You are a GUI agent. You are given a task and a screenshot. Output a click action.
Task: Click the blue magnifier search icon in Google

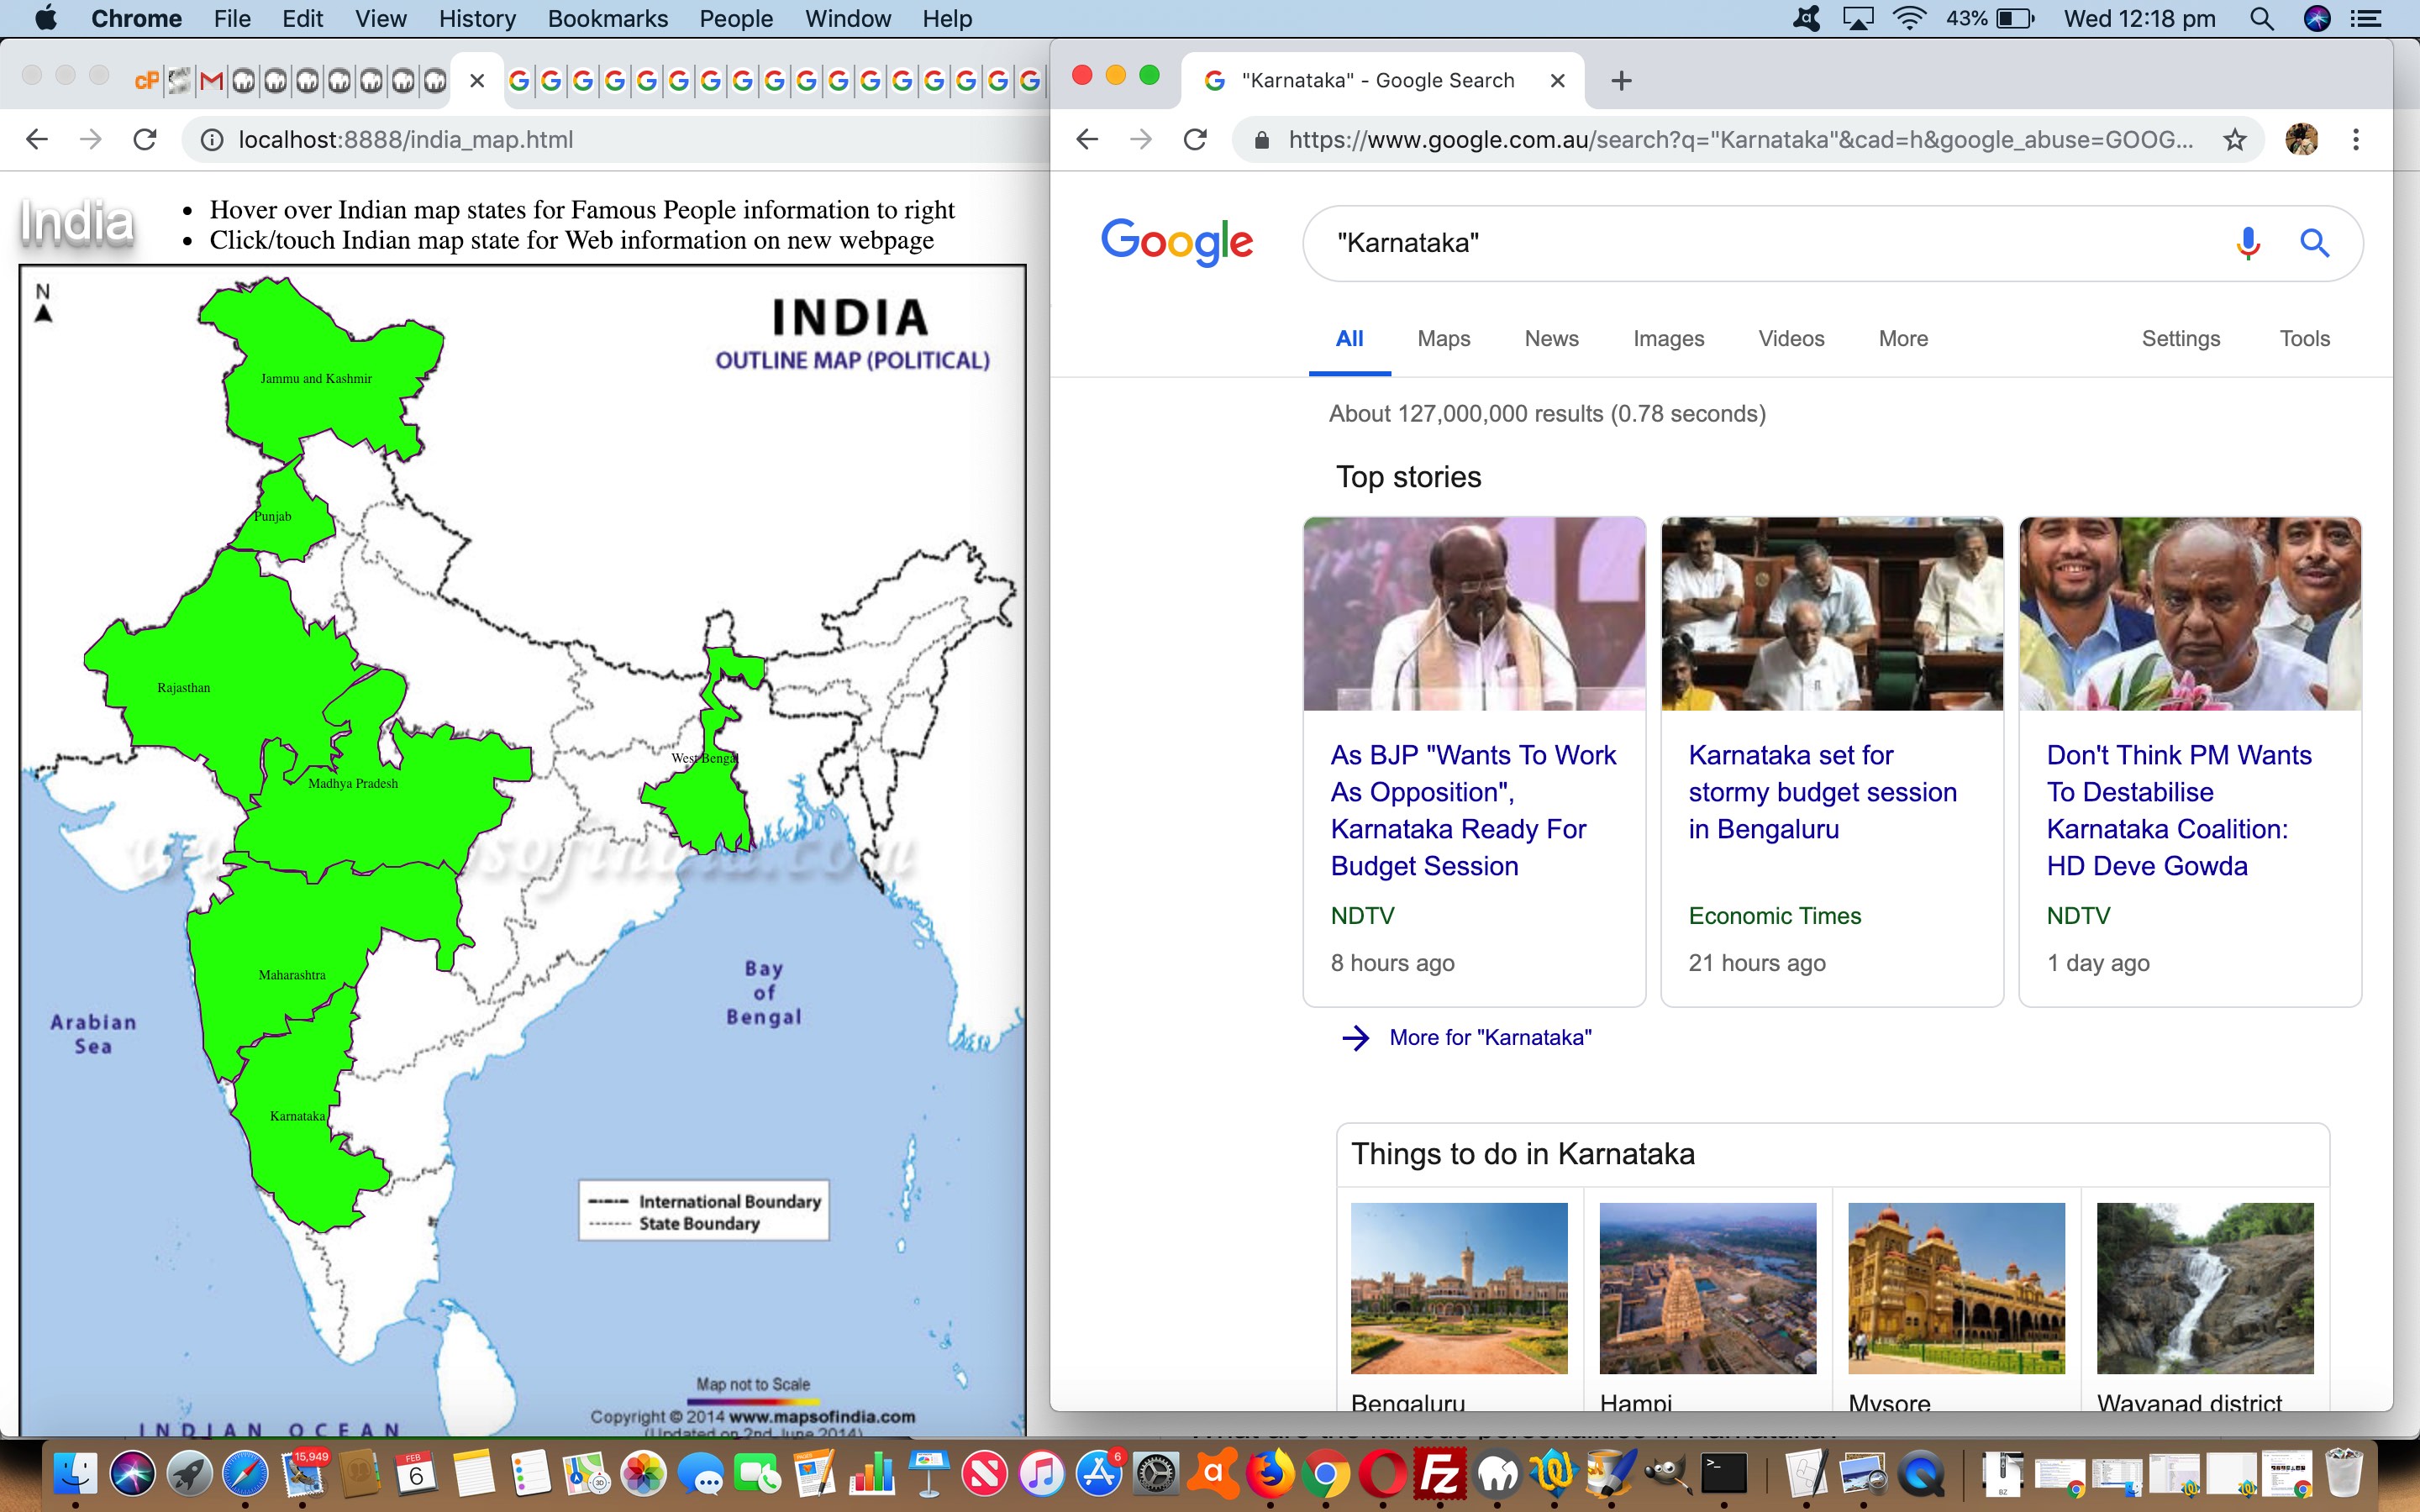[x=2314, y=243]
